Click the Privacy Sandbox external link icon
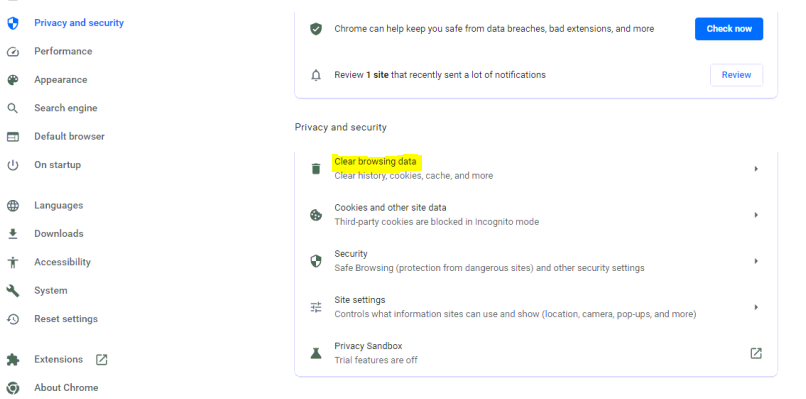 click(756, 353)
